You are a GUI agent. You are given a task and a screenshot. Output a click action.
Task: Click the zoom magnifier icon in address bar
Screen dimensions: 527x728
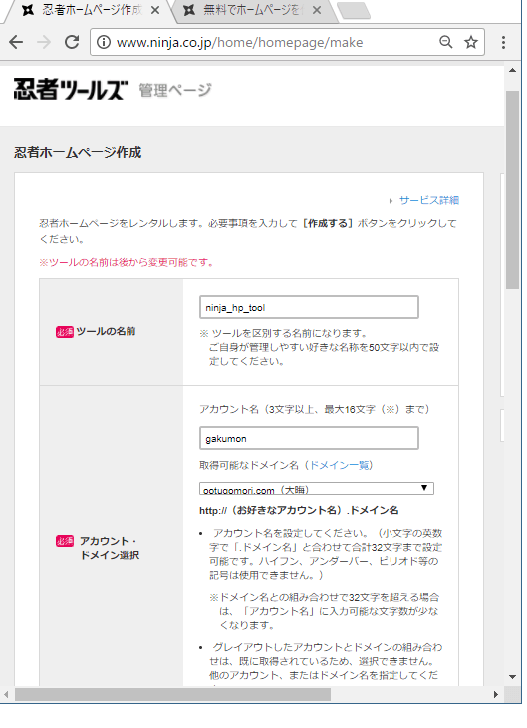point(445,42)
